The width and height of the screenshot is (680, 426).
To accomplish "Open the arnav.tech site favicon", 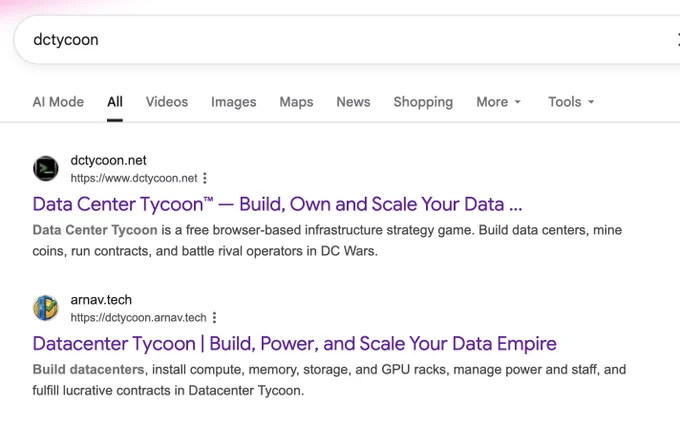I will point(46,308).
